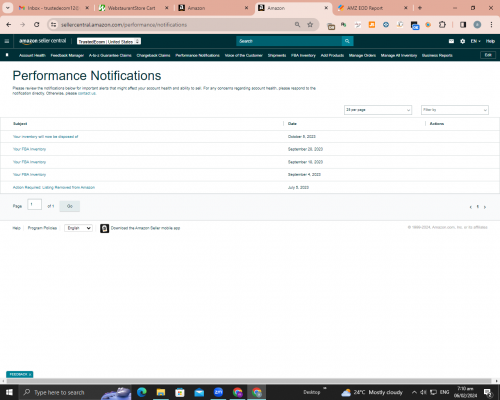The height and width of the screenshot is (400, 500).
Task: Open Microsoft Store from the taskbar
Action: (180, 392)
